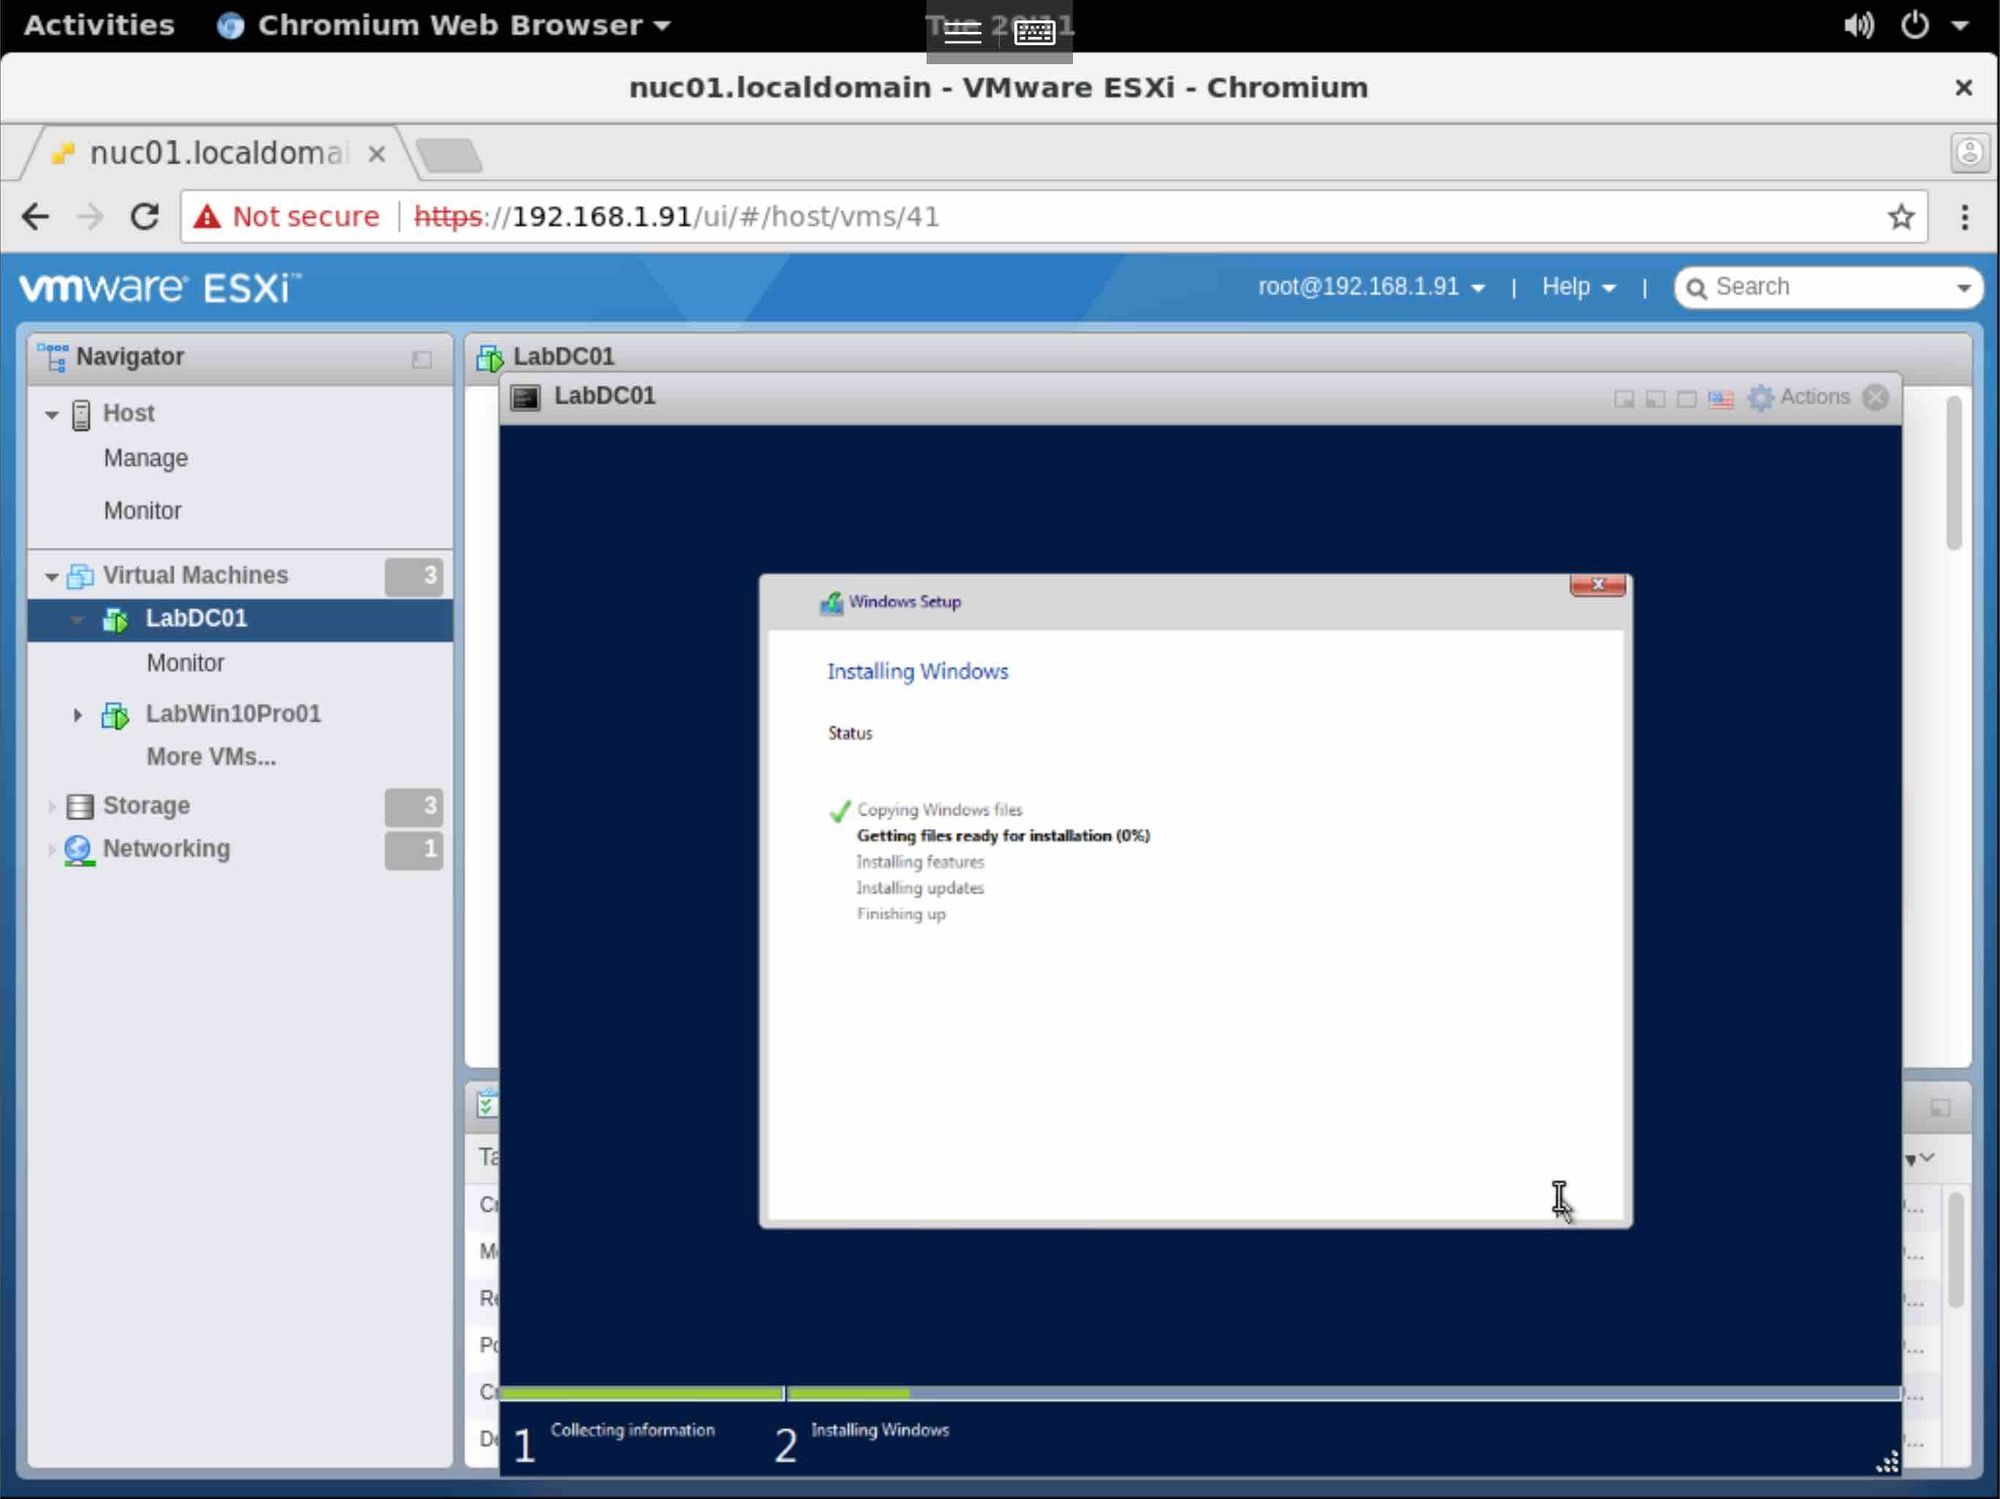
Task: Expand the Storage tree node
Action: click(51, 806)
